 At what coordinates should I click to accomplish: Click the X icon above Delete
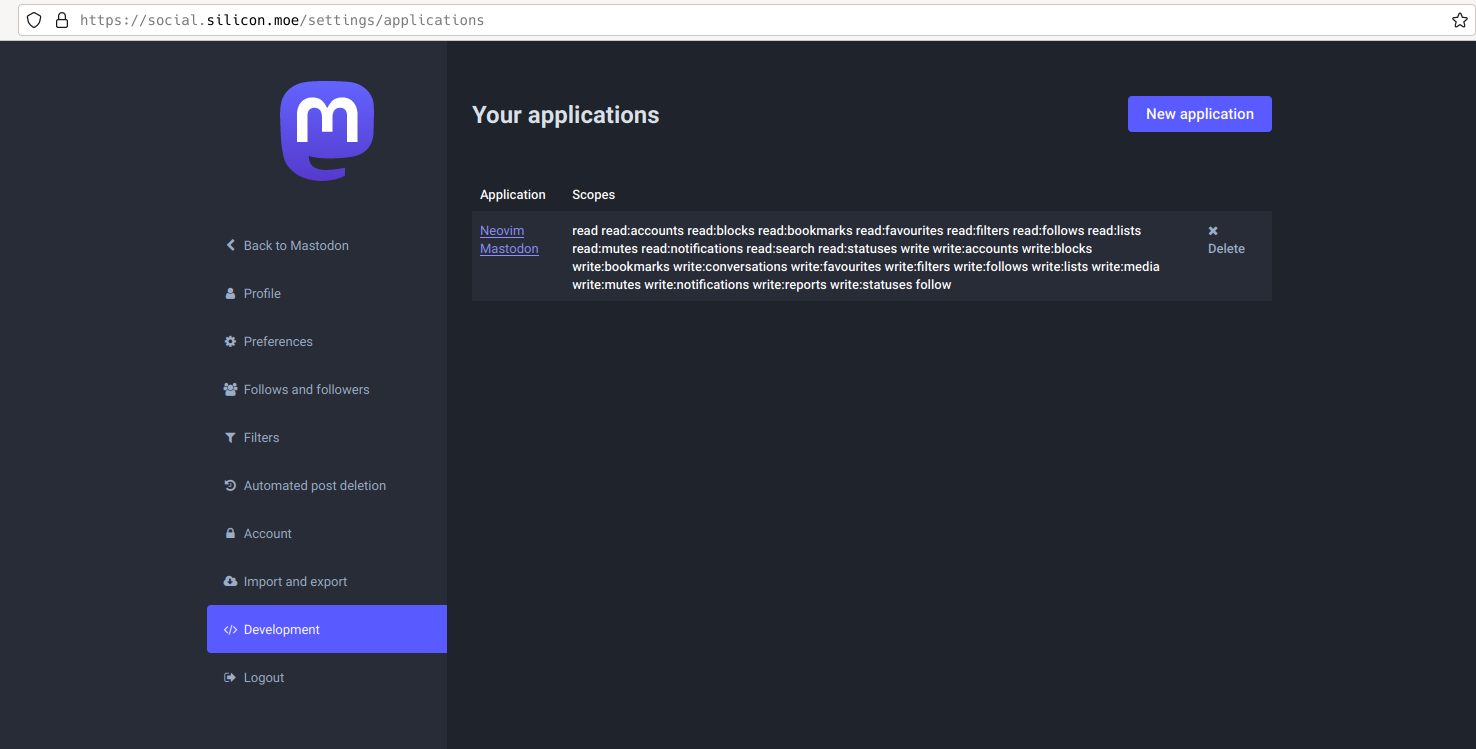point(1213,231)
